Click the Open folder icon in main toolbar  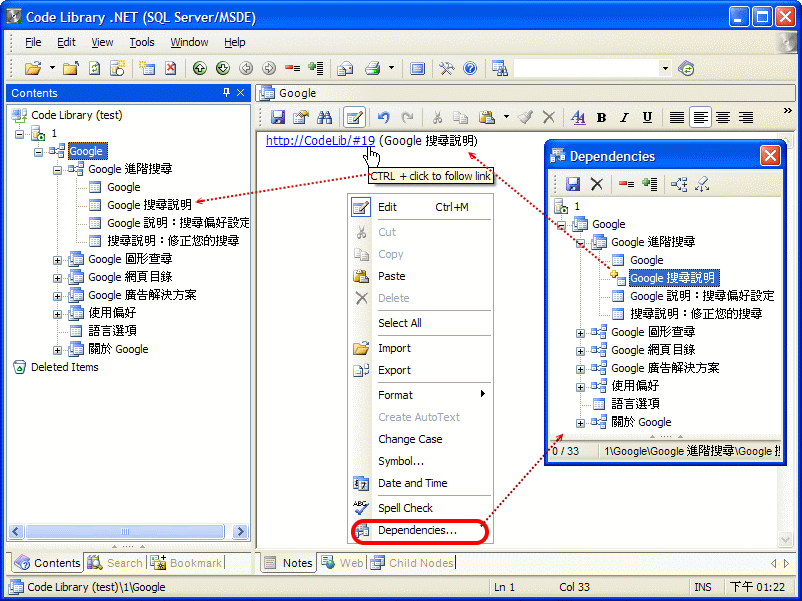(x=33, y=68)
